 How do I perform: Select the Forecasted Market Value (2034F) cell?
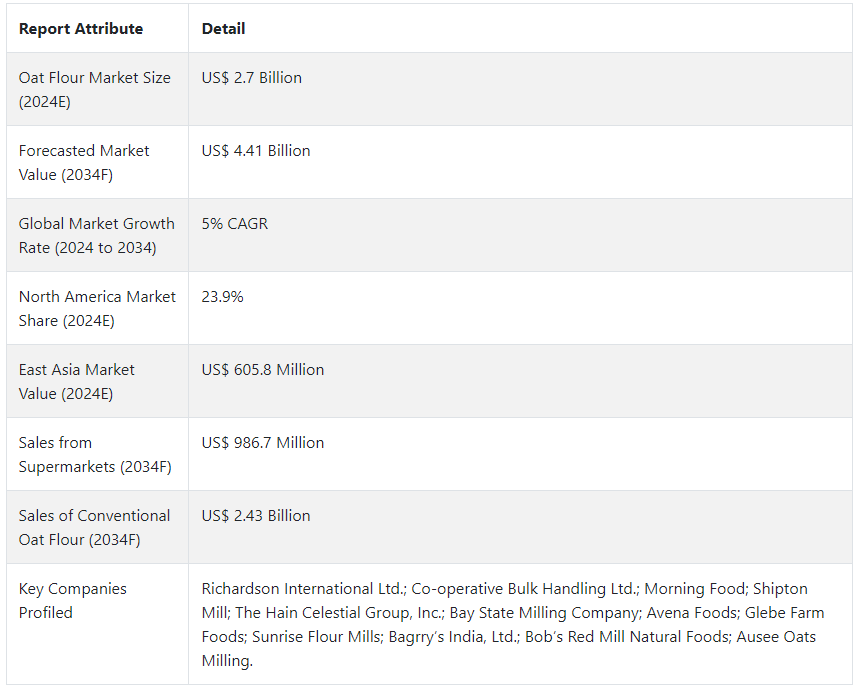pyautogui.click(x=84, y=162)
